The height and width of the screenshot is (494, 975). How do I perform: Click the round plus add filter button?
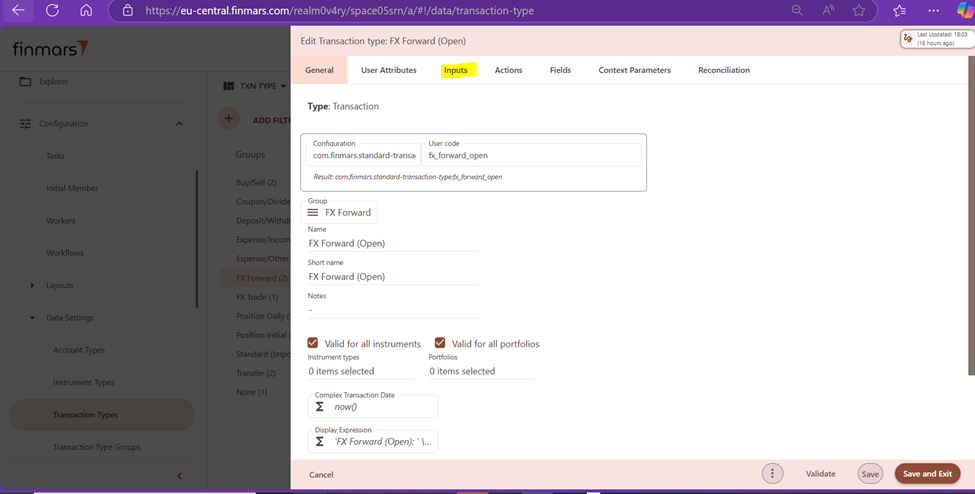228,118
